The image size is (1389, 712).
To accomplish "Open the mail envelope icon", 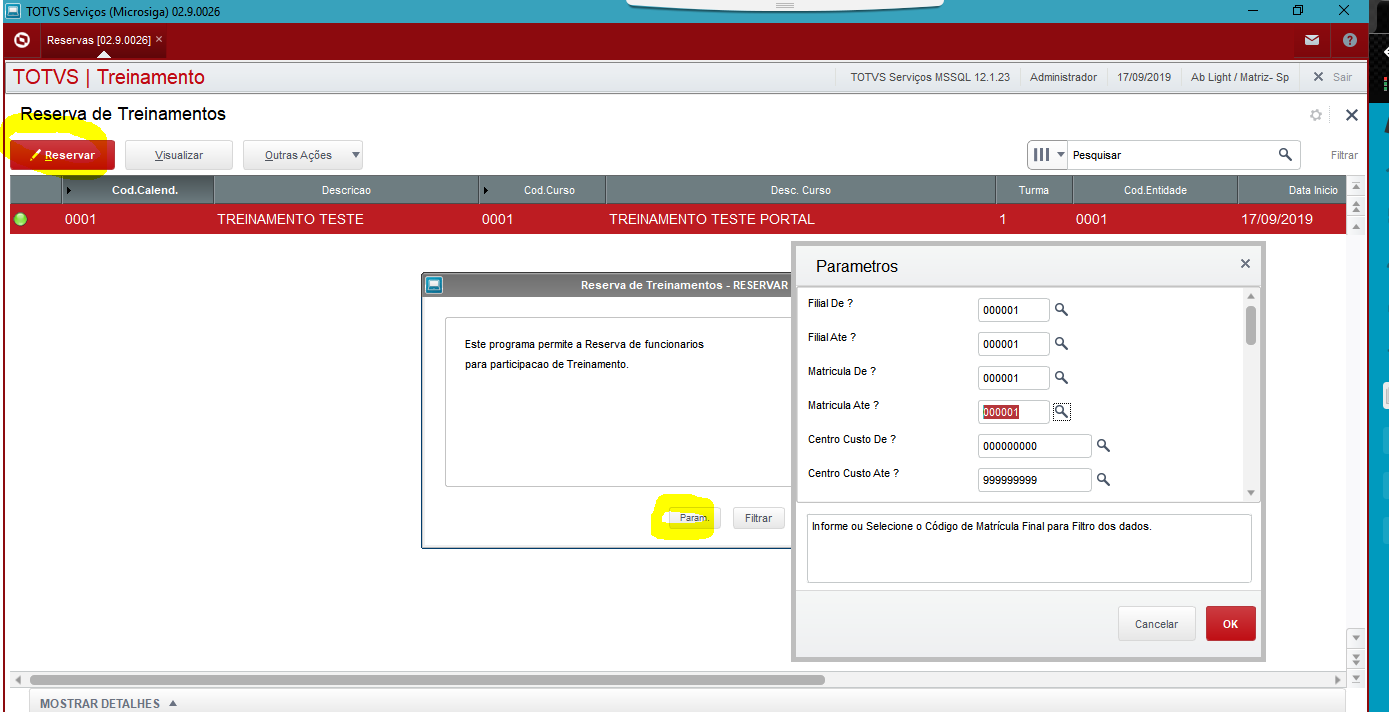I will 1311,40.
